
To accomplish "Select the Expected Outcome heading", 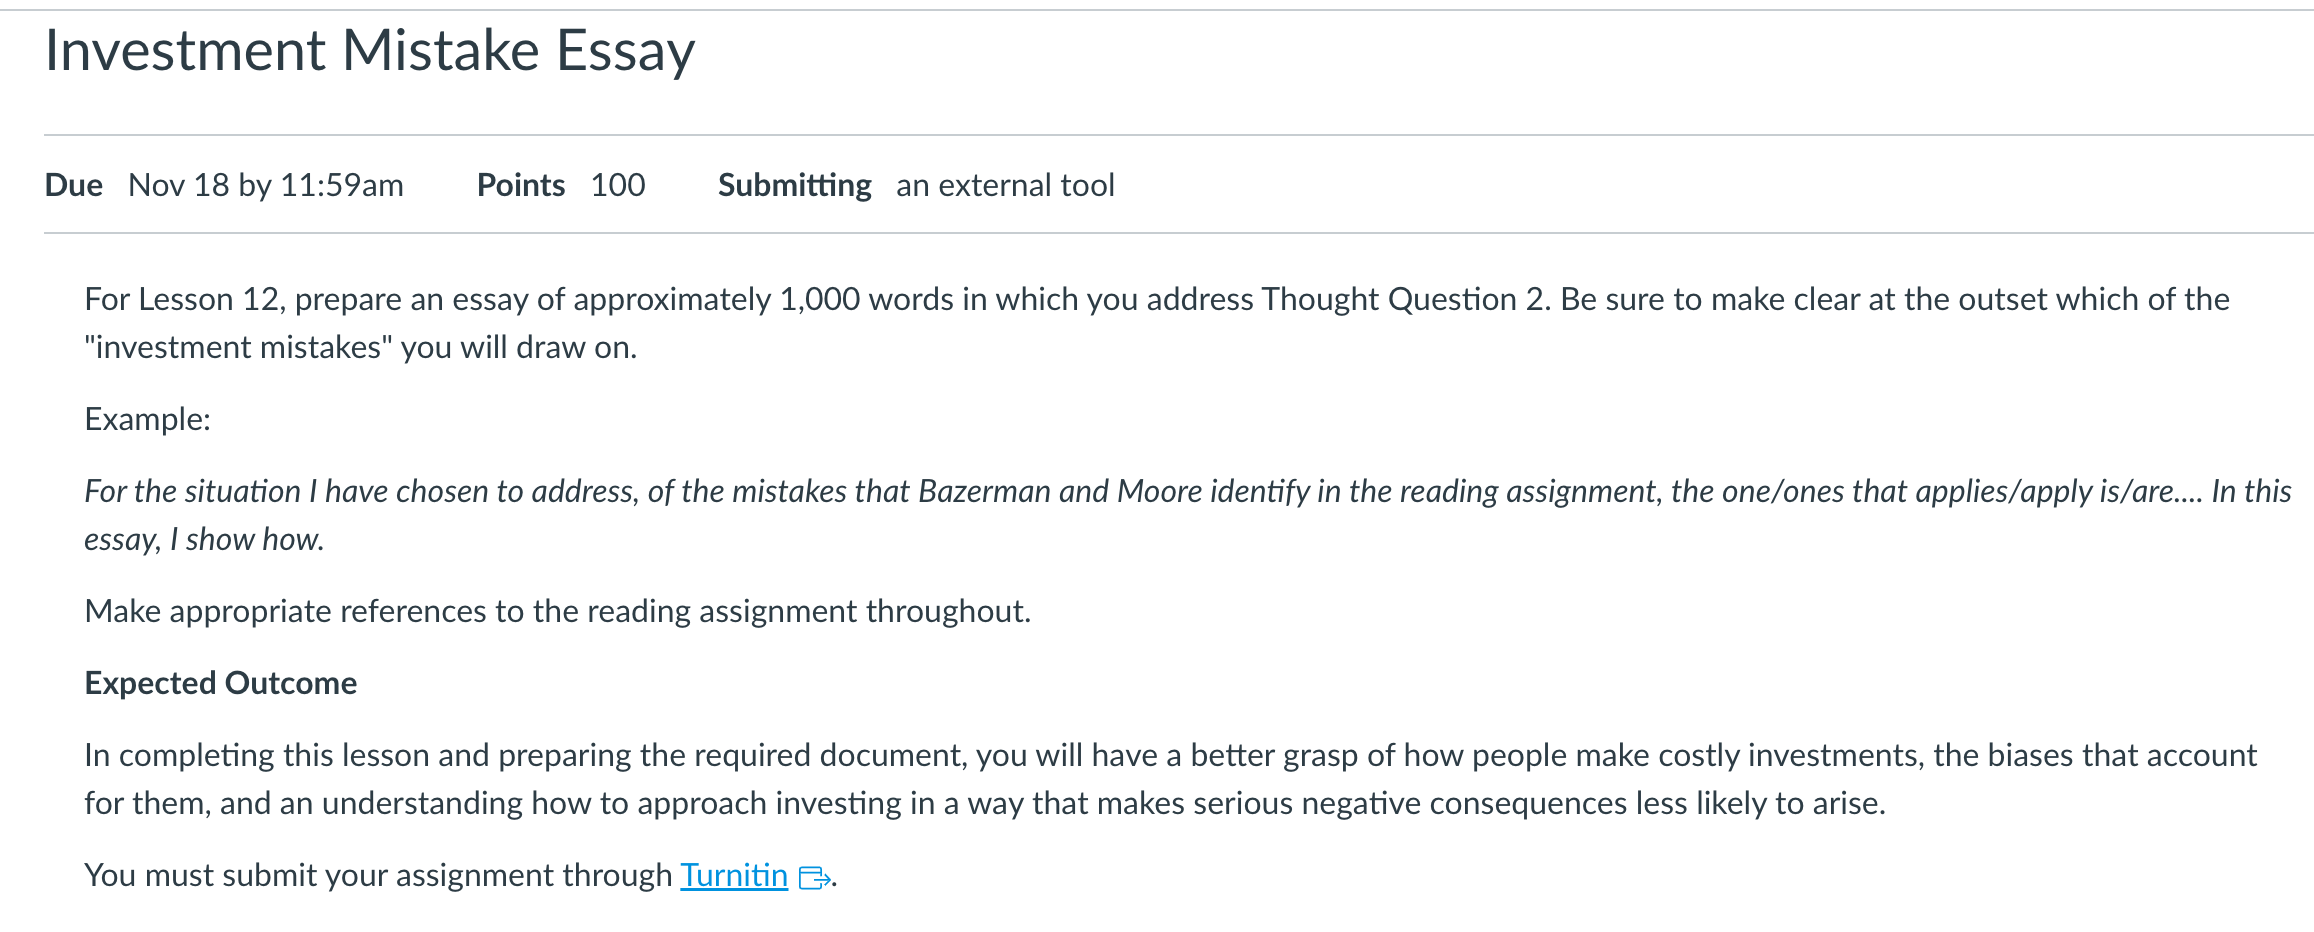I will pos(221,682).
